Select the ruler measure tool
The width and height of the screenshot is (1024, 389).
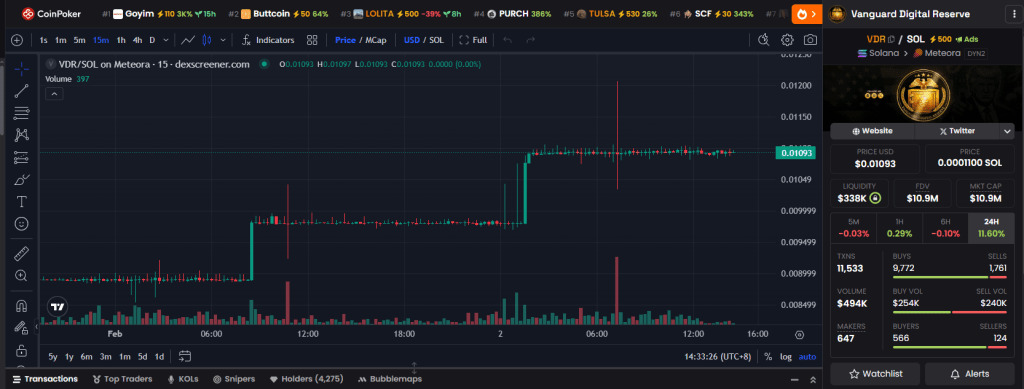point(22,253)
